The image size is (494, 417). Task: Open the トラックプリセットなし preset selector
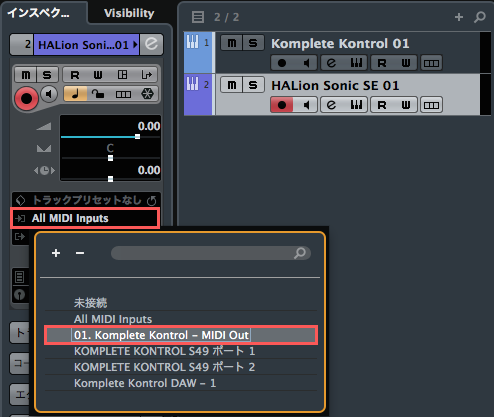[87, 200]
